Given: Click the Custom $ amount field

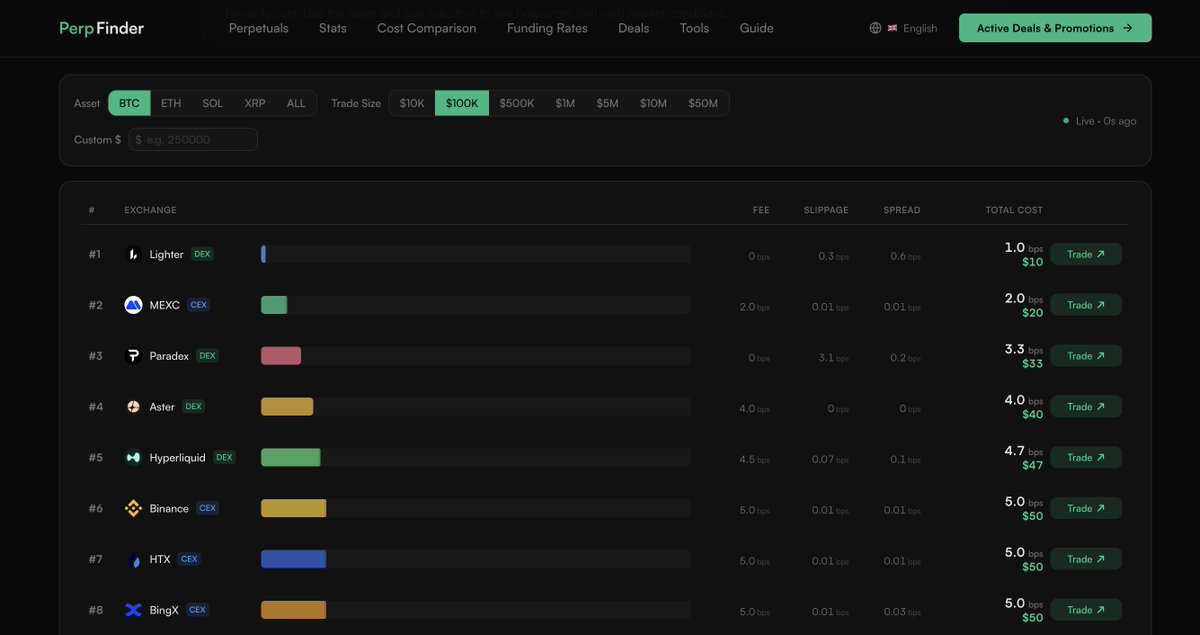Looking at the screenshot, I should [193, 139].
